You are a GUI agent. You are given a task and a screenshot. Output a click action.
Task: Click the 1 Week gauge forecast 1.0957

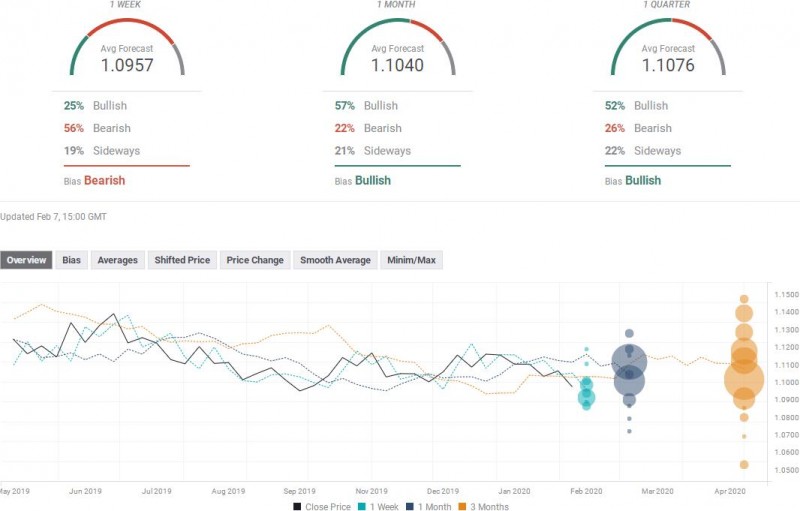(x=127, y=65)
